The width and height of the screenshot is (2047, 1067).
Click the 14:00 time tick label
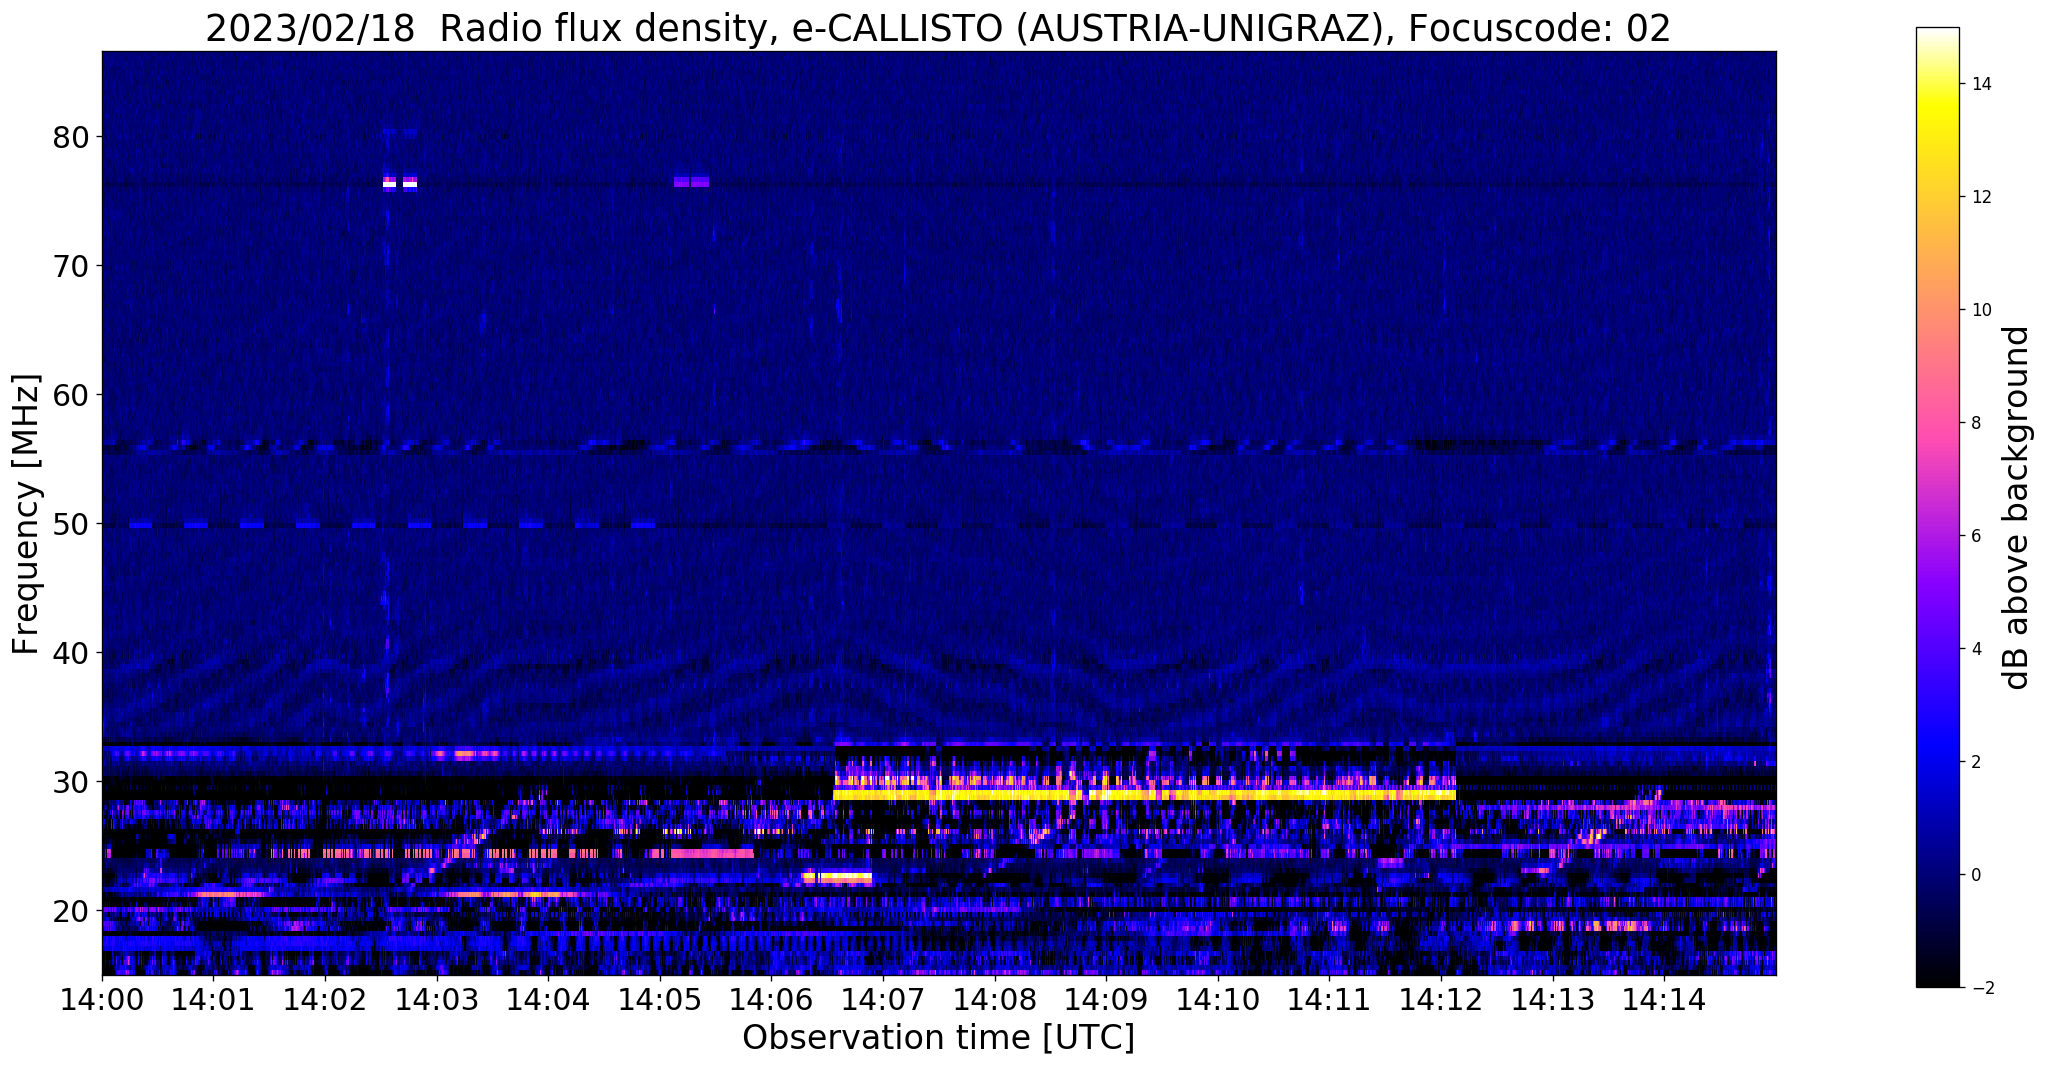102,999
